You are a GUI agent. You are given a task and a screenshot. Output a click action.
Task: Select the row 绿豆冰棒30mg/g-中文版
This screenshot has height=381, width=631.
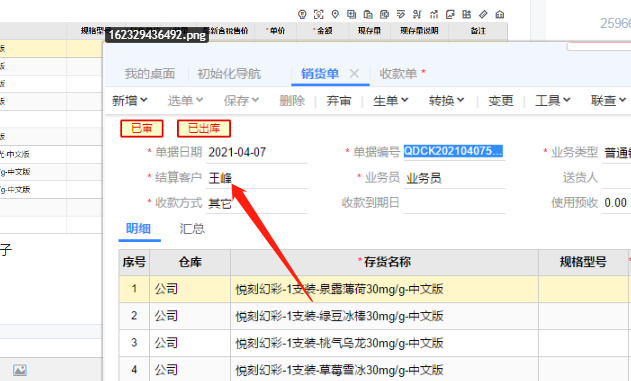click(x=339, y=316)
